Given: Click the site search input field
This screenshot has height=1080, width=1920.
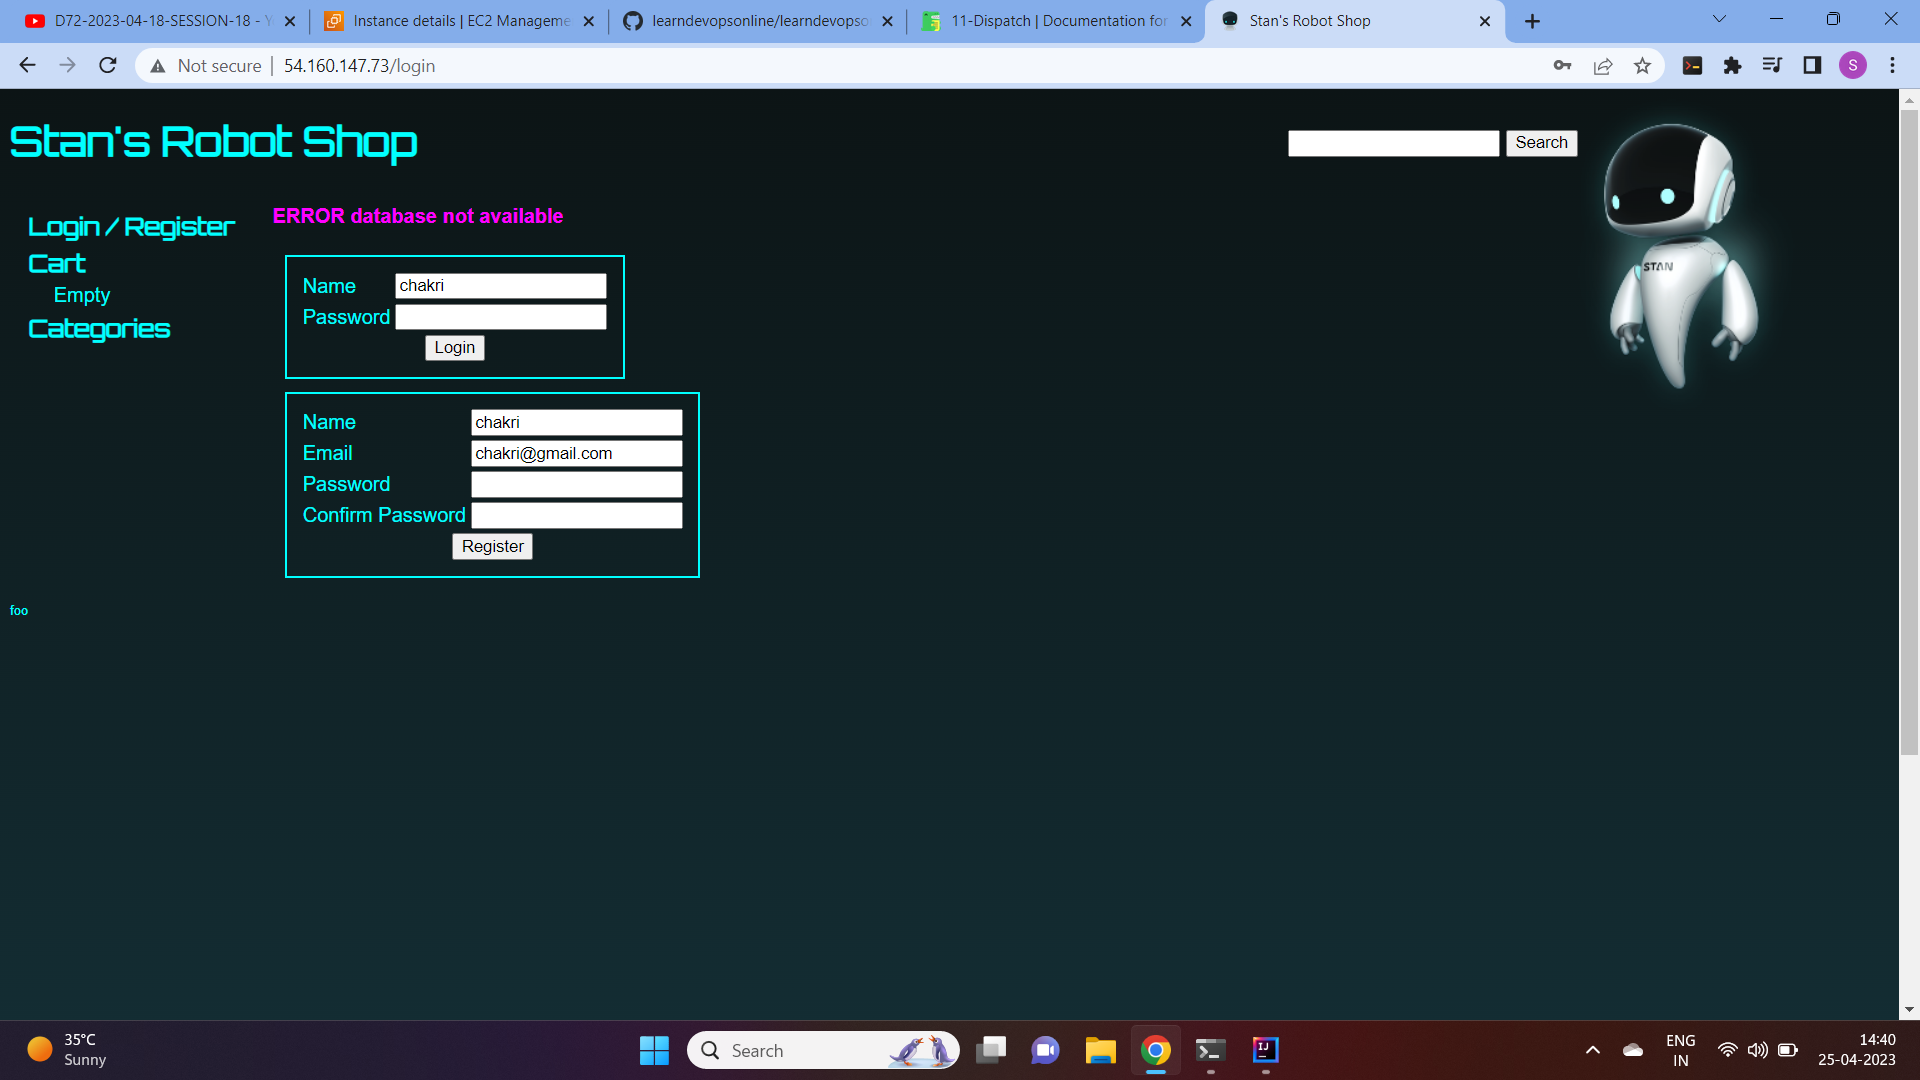Looking at the screenshot, I should tap(1393, 143).
